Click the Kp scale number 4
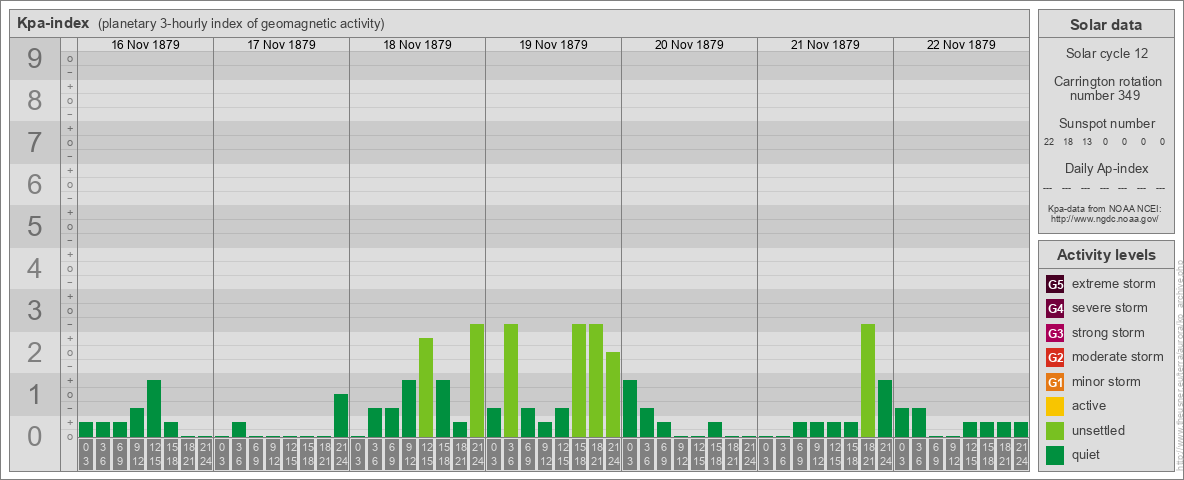 (x=35, y=269)
